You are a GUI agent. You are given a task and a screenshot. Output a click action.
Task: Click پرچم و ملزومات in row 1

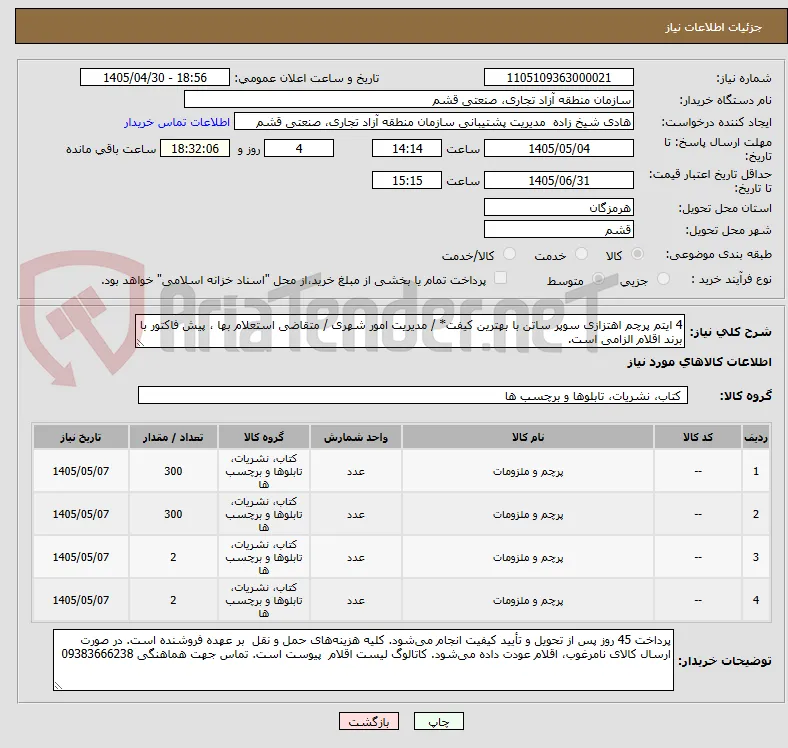[x=528, y=471]
